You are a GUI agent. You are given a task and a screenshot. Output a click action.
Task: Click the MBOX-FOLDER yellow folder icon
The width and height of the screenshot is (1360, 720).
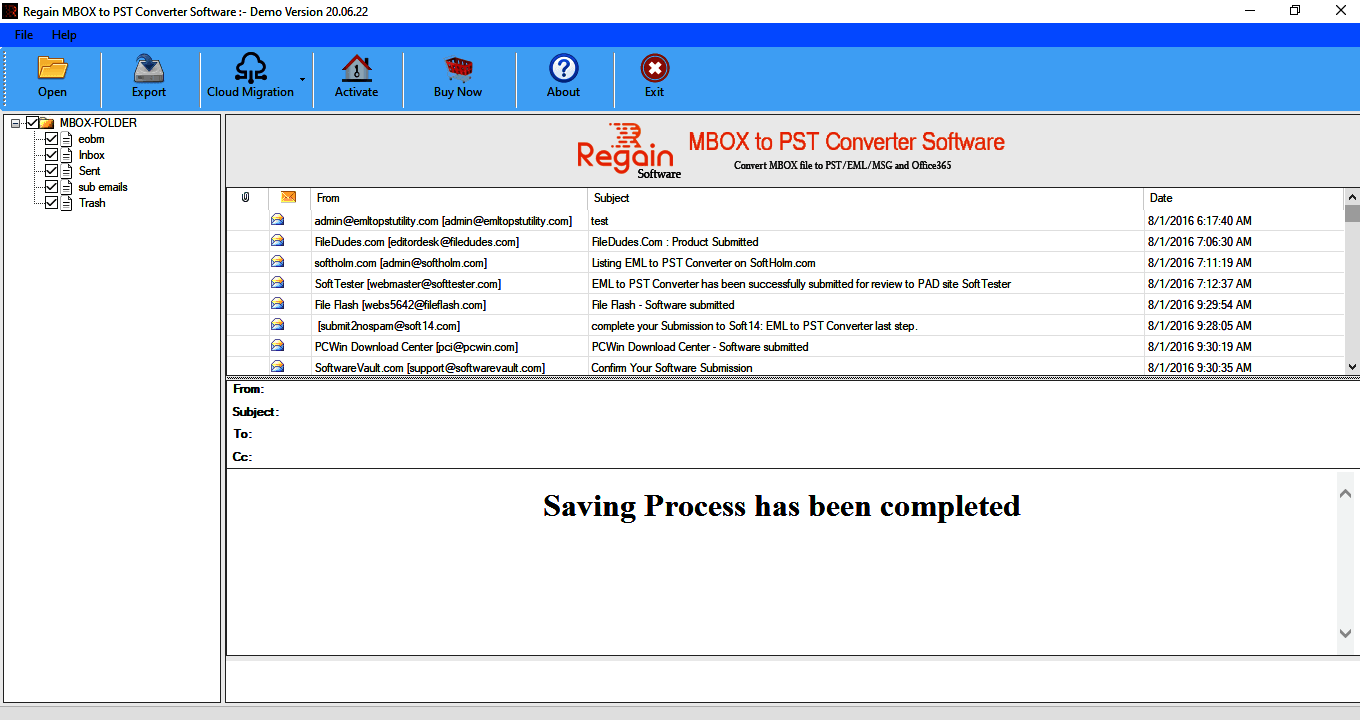(47, 123)
